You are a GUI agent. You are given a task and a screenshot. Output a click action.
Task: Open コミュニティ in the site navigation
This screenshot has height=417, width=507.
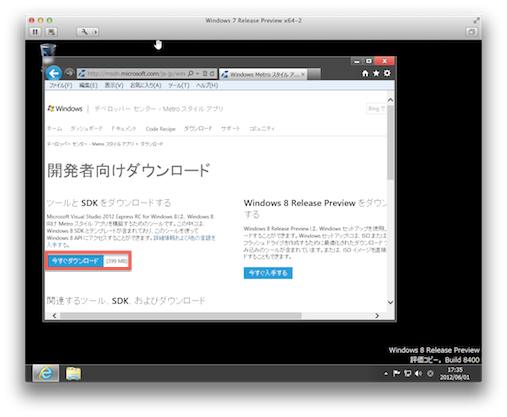[x=262, y=129]
